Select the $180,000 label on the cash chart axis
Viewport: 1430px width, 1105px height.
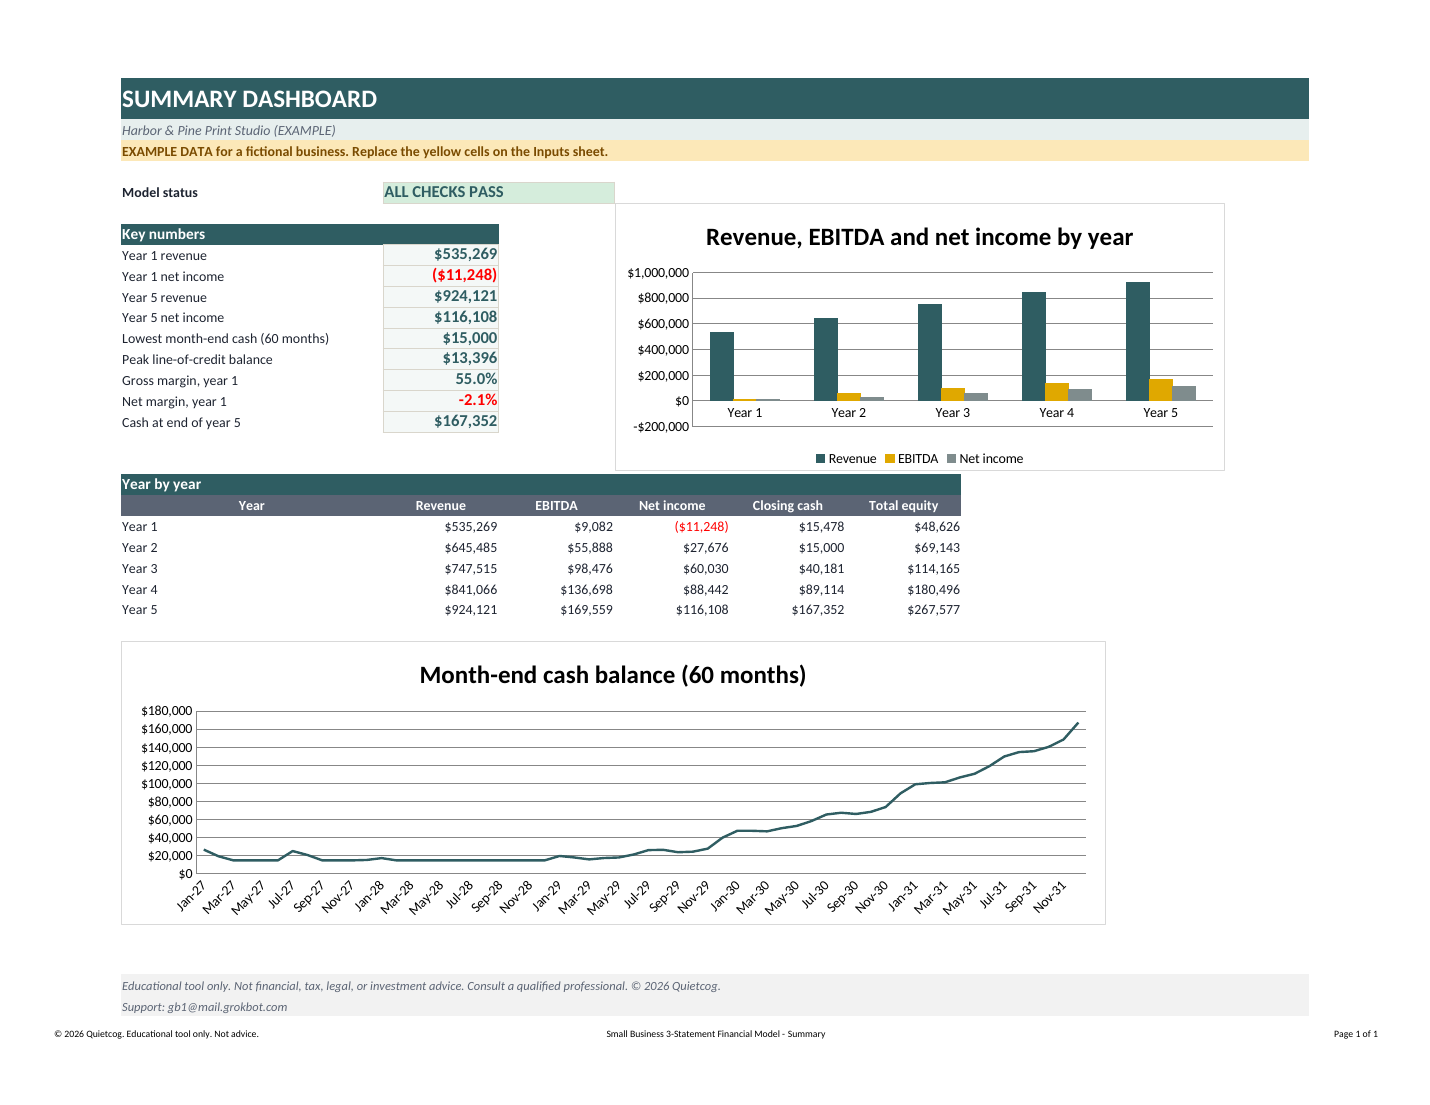coord(166,711)
